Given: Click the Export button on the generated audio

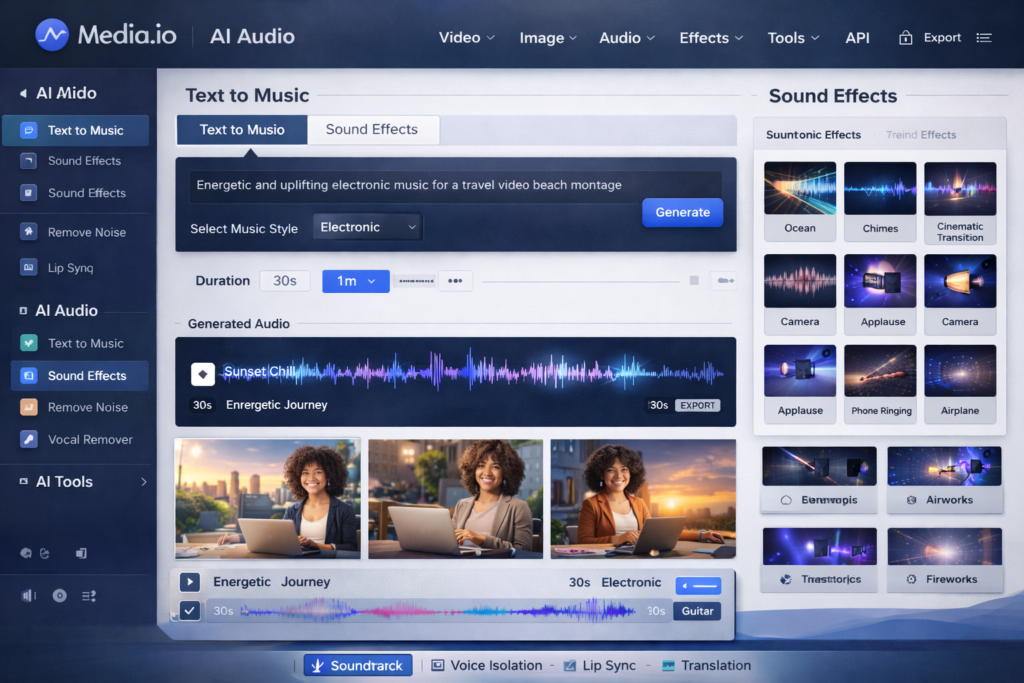Looking at the screenshot, I should pyautogui.click(x=697, y=405).
